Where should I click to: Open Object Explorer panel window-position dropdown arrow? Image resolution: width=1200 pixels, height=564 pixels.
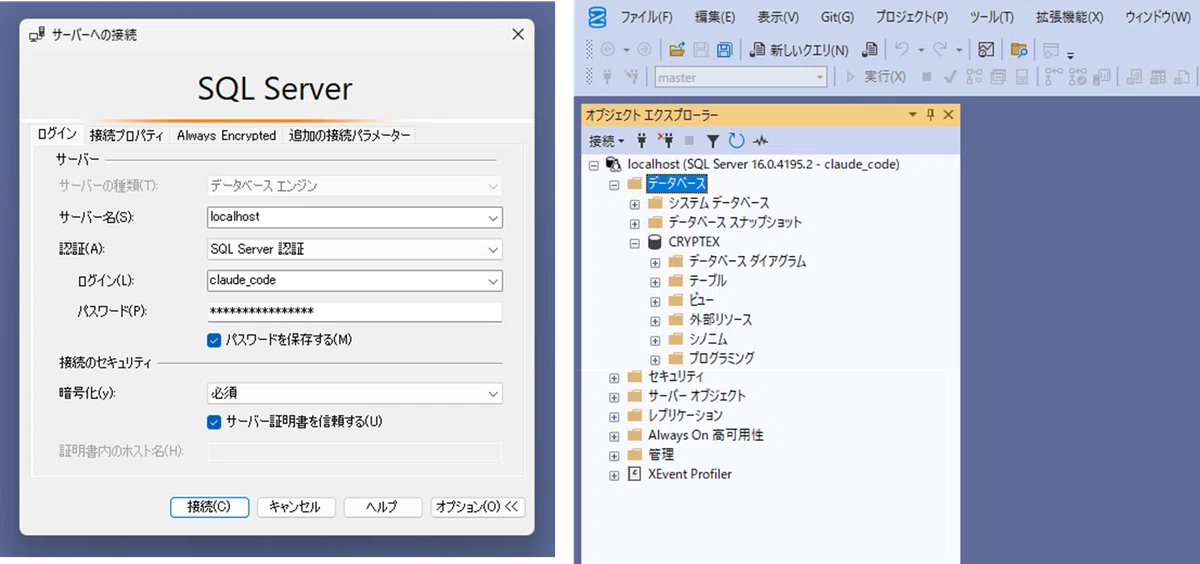(x=912, y=115)
